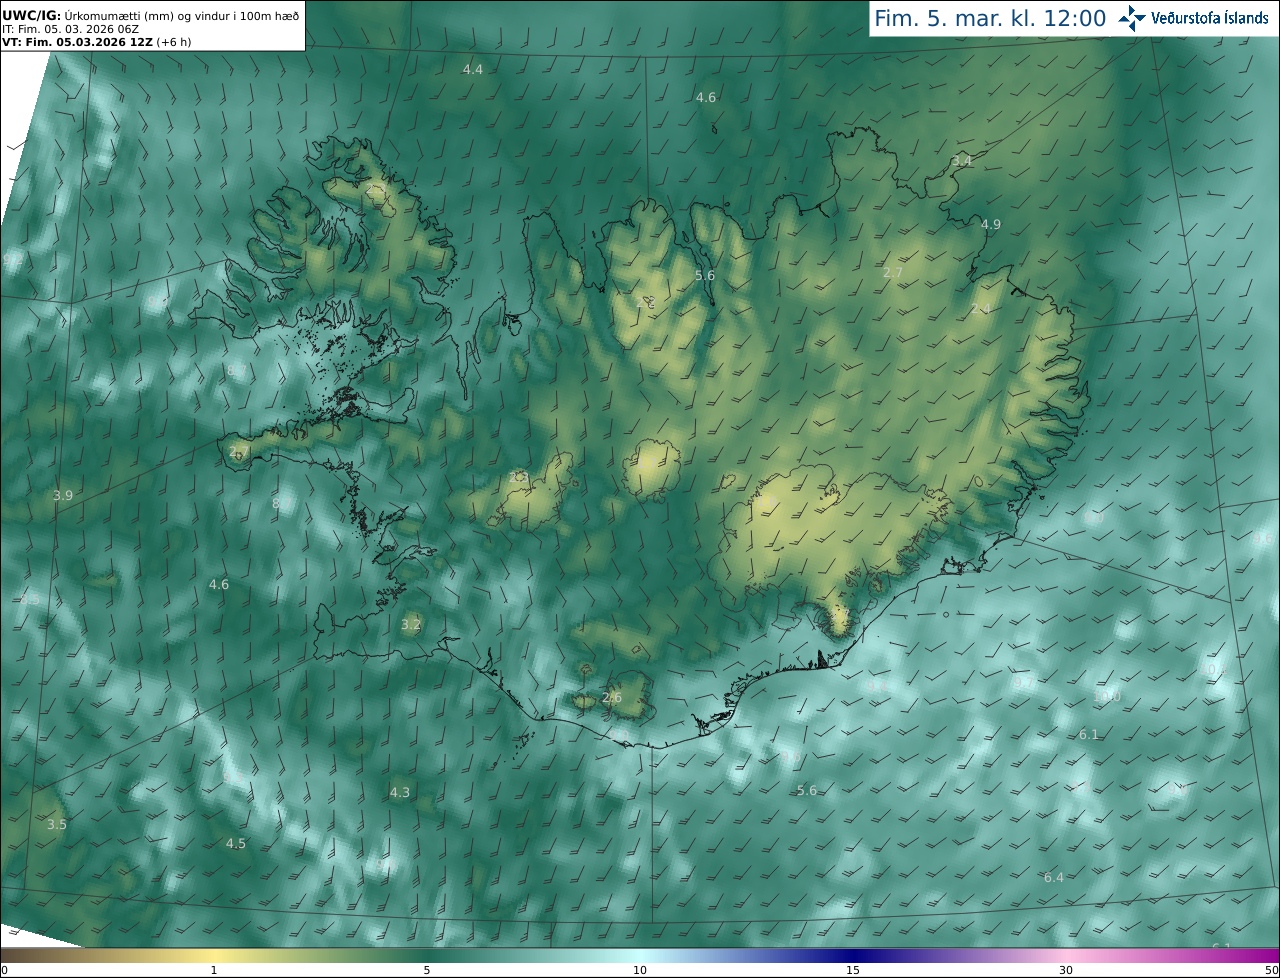Screen dimensions: 1280x978
Task: Click the 4.3 value label
Action: [x=400, y=792]
